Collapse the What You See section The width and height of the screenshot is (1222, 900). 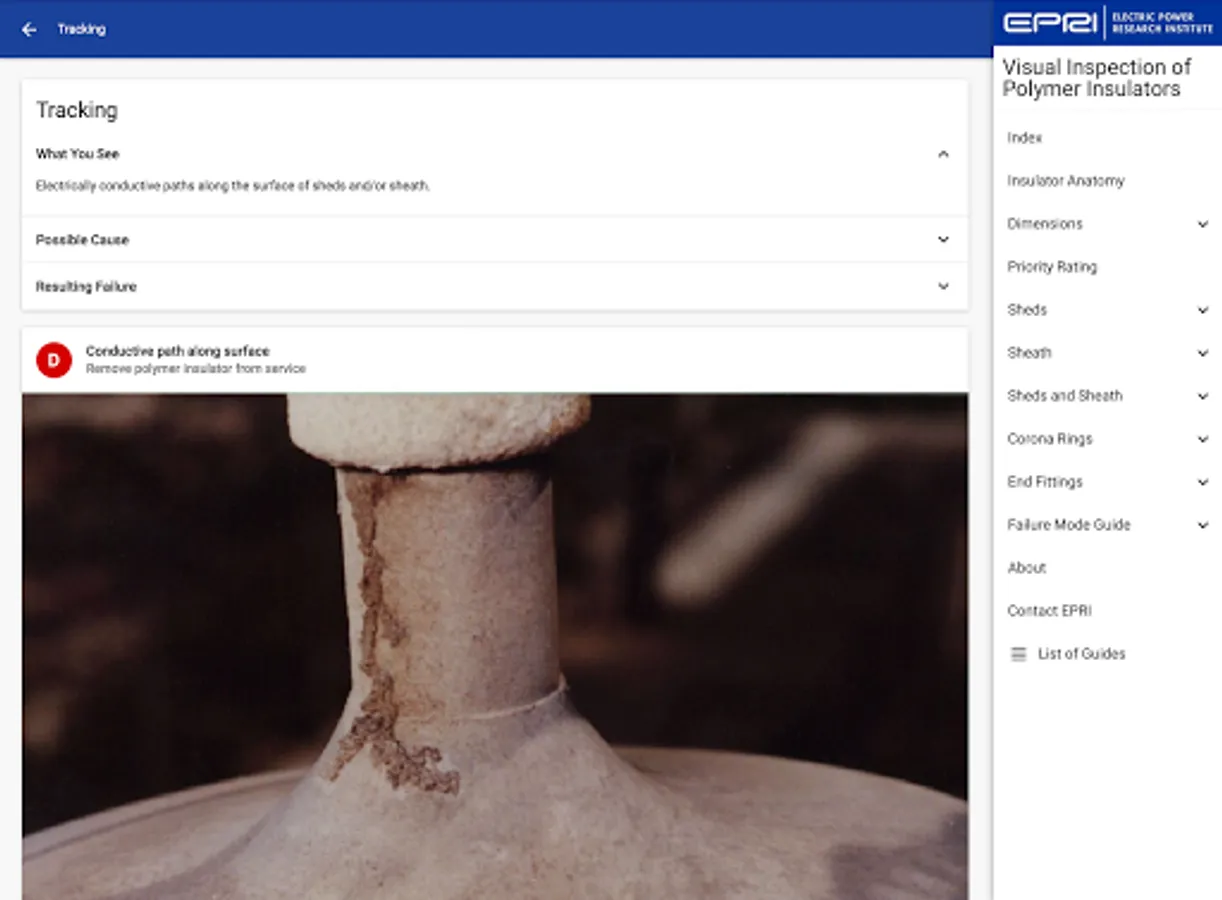[x=943, y=154]
